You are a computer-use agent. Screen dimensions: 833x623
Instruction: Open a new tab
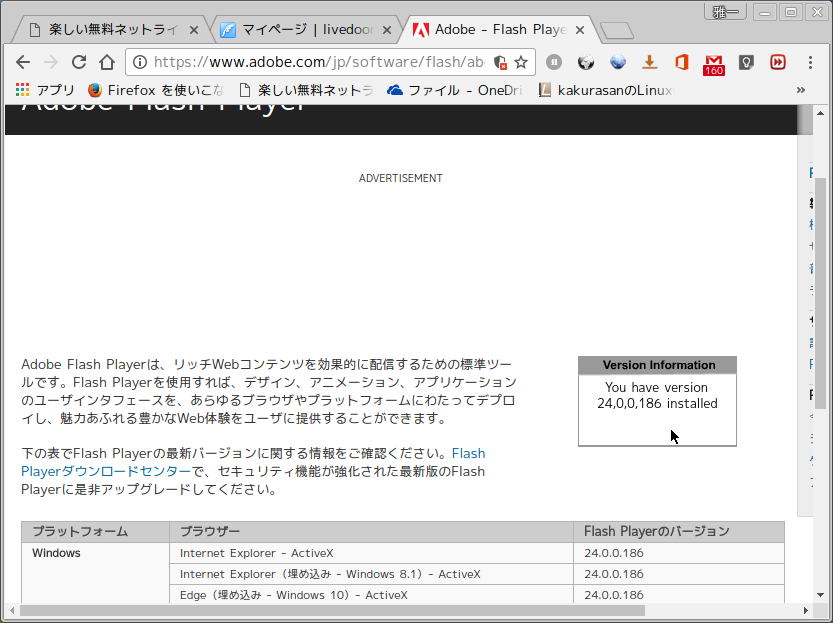coord(617,31)
